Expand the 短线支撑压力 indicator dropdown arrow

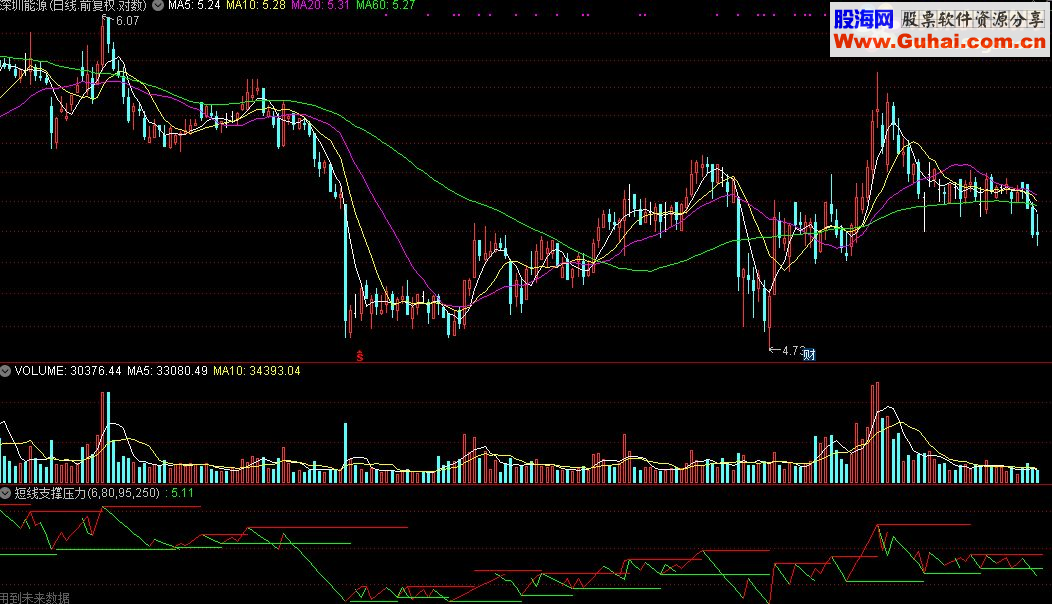click(5, 493)
